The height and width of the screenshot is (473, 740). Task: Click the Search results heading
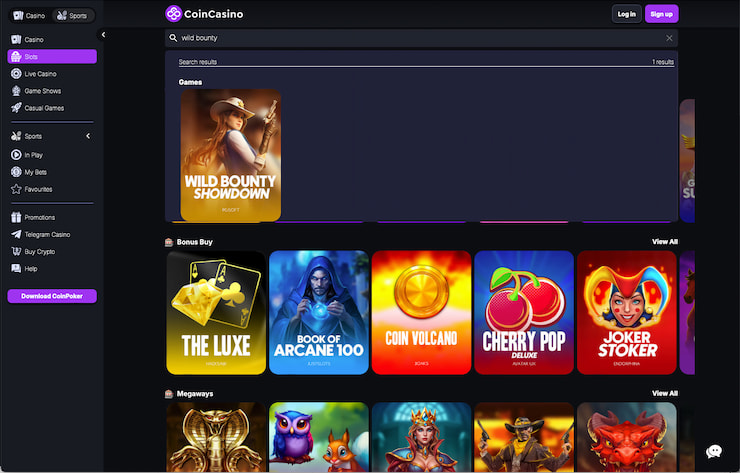(x=198, y=62)
